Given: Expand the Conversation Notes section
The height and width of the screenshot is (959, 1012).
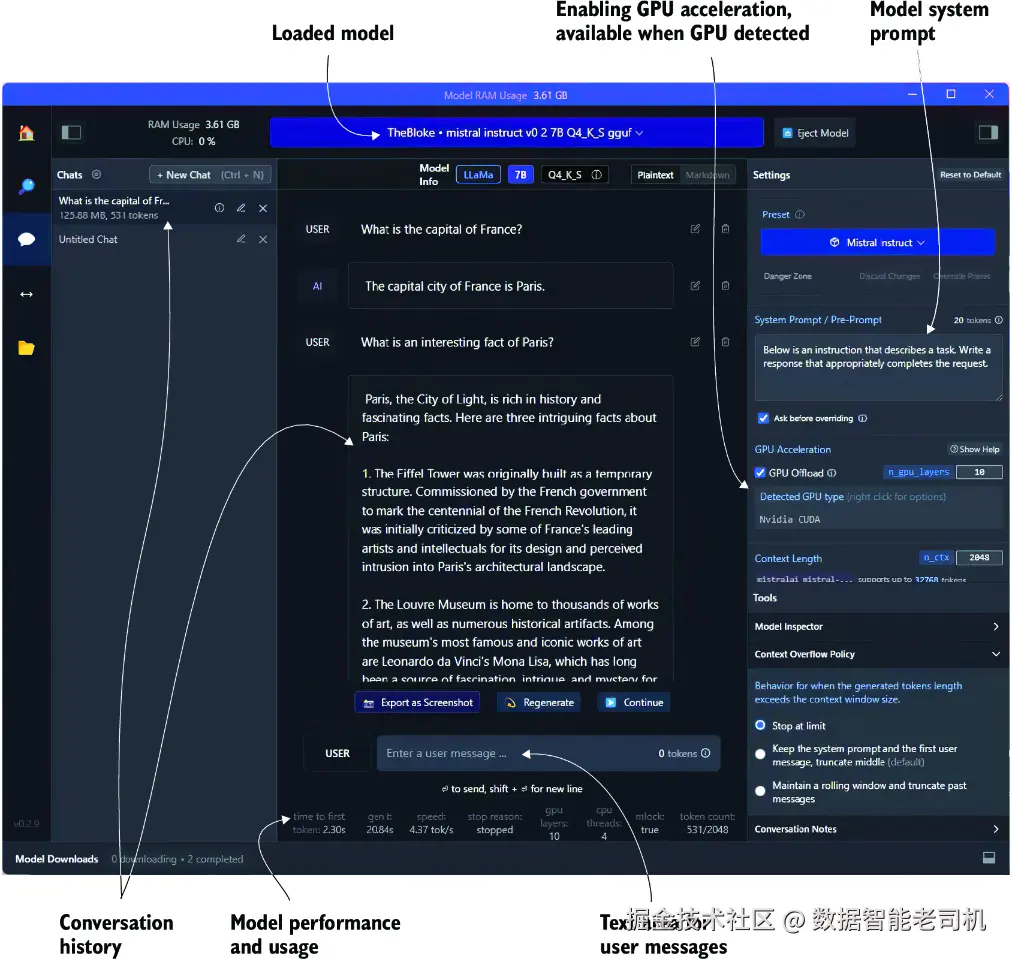Looking at the screenshot, I should tap(877, 829).
